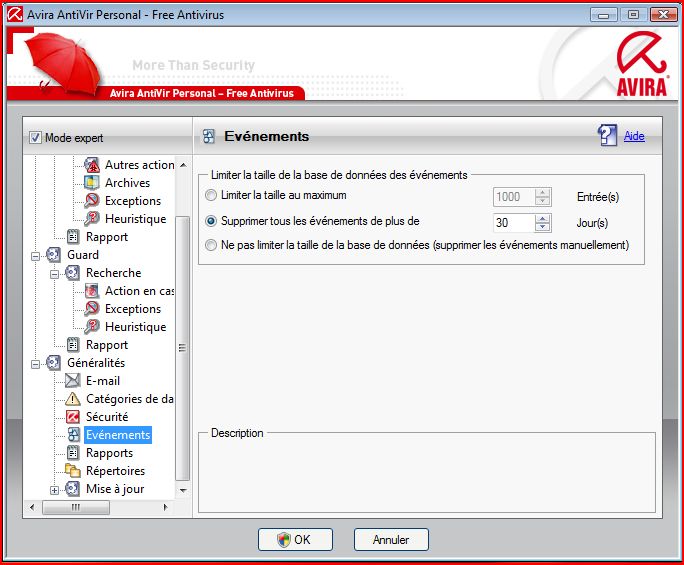Click the Mise à jour icon

click(72, 489)
